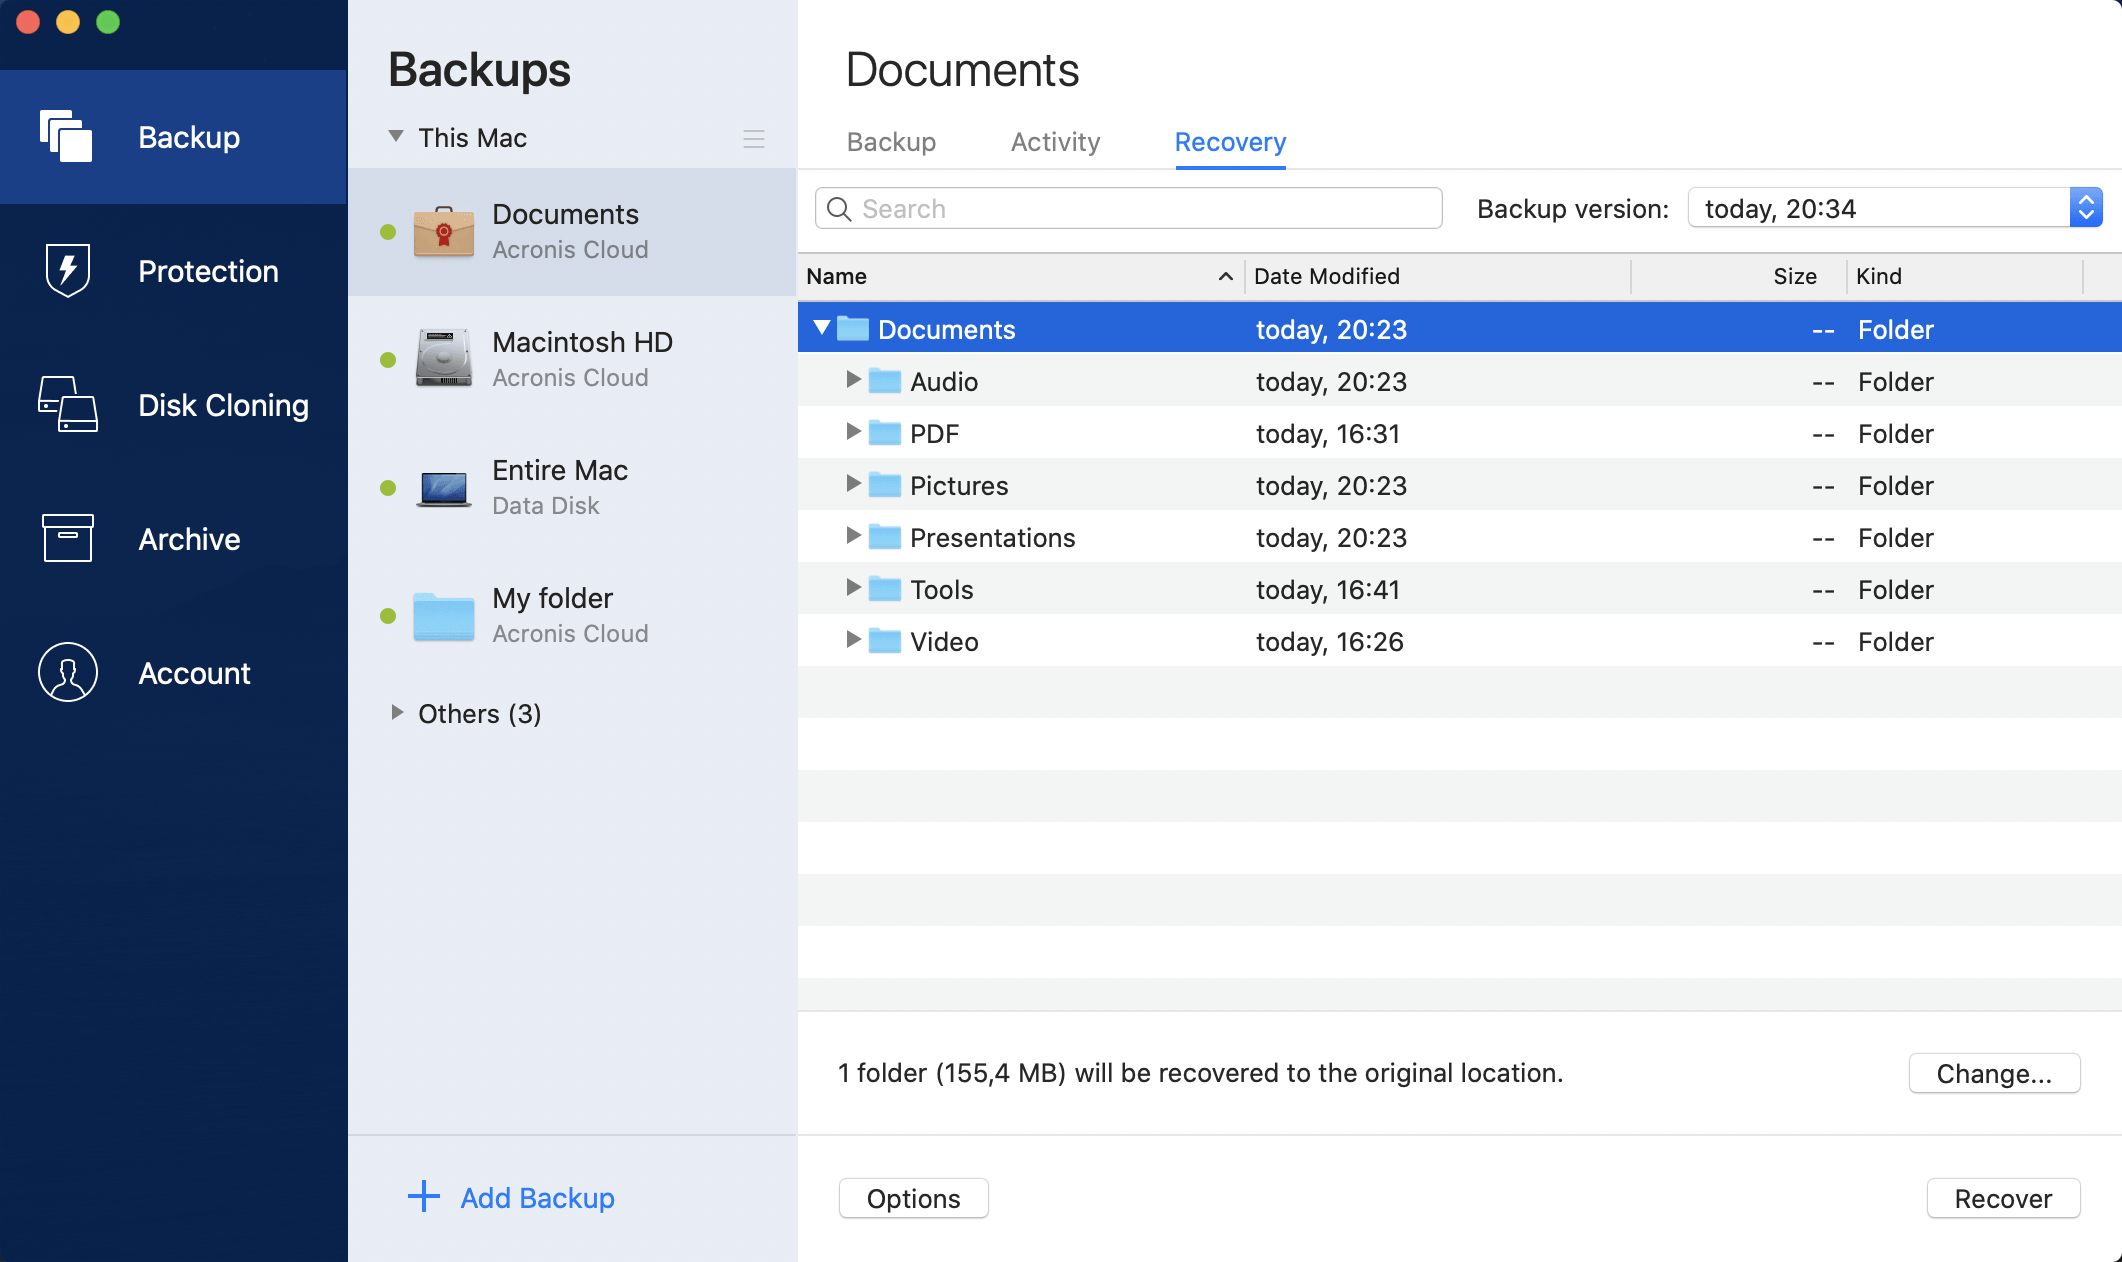Open the Account panel
The width and height of the screenshot is (2122, 1262).
click(173, 673)
